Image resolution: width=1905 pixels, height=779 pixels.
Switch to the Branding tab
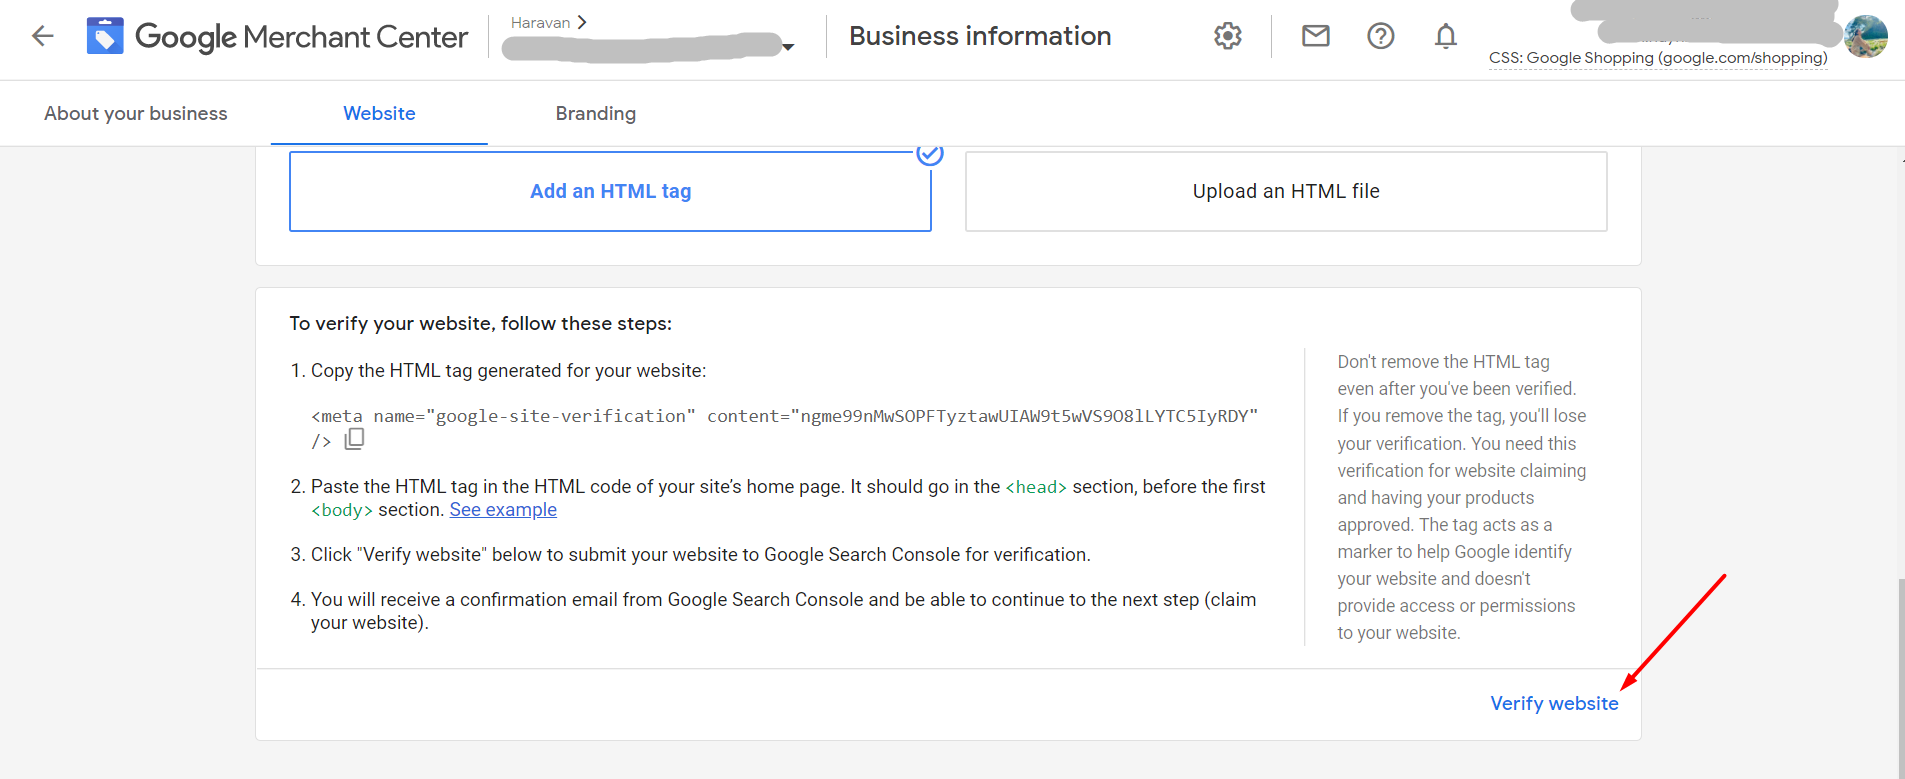pyautogui.click(x=595, y=114)
